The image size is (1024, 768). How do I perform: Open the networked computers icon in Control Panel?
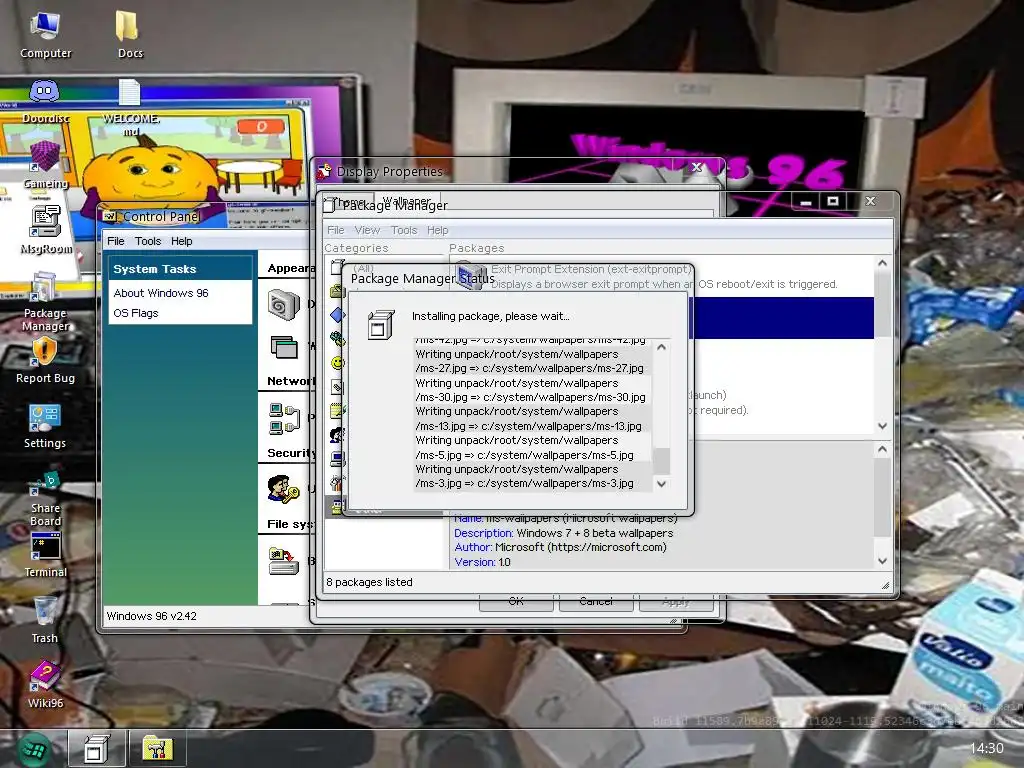[x=283, y=419]
